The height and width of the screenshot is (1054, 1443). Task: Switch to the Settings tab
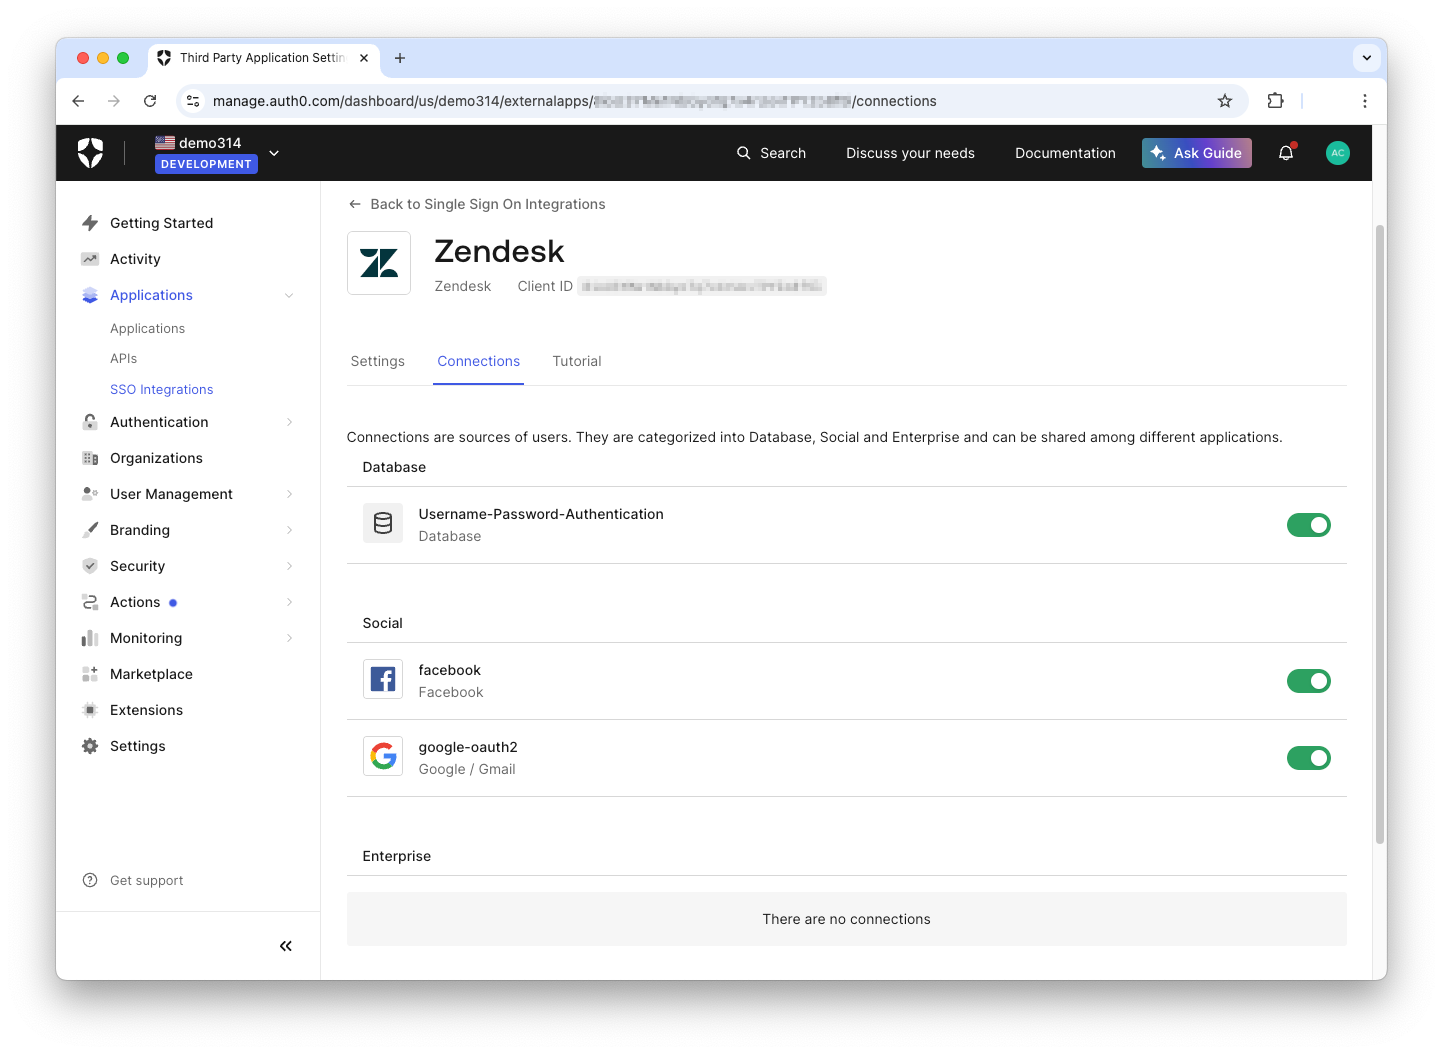(x=378, y=361)
